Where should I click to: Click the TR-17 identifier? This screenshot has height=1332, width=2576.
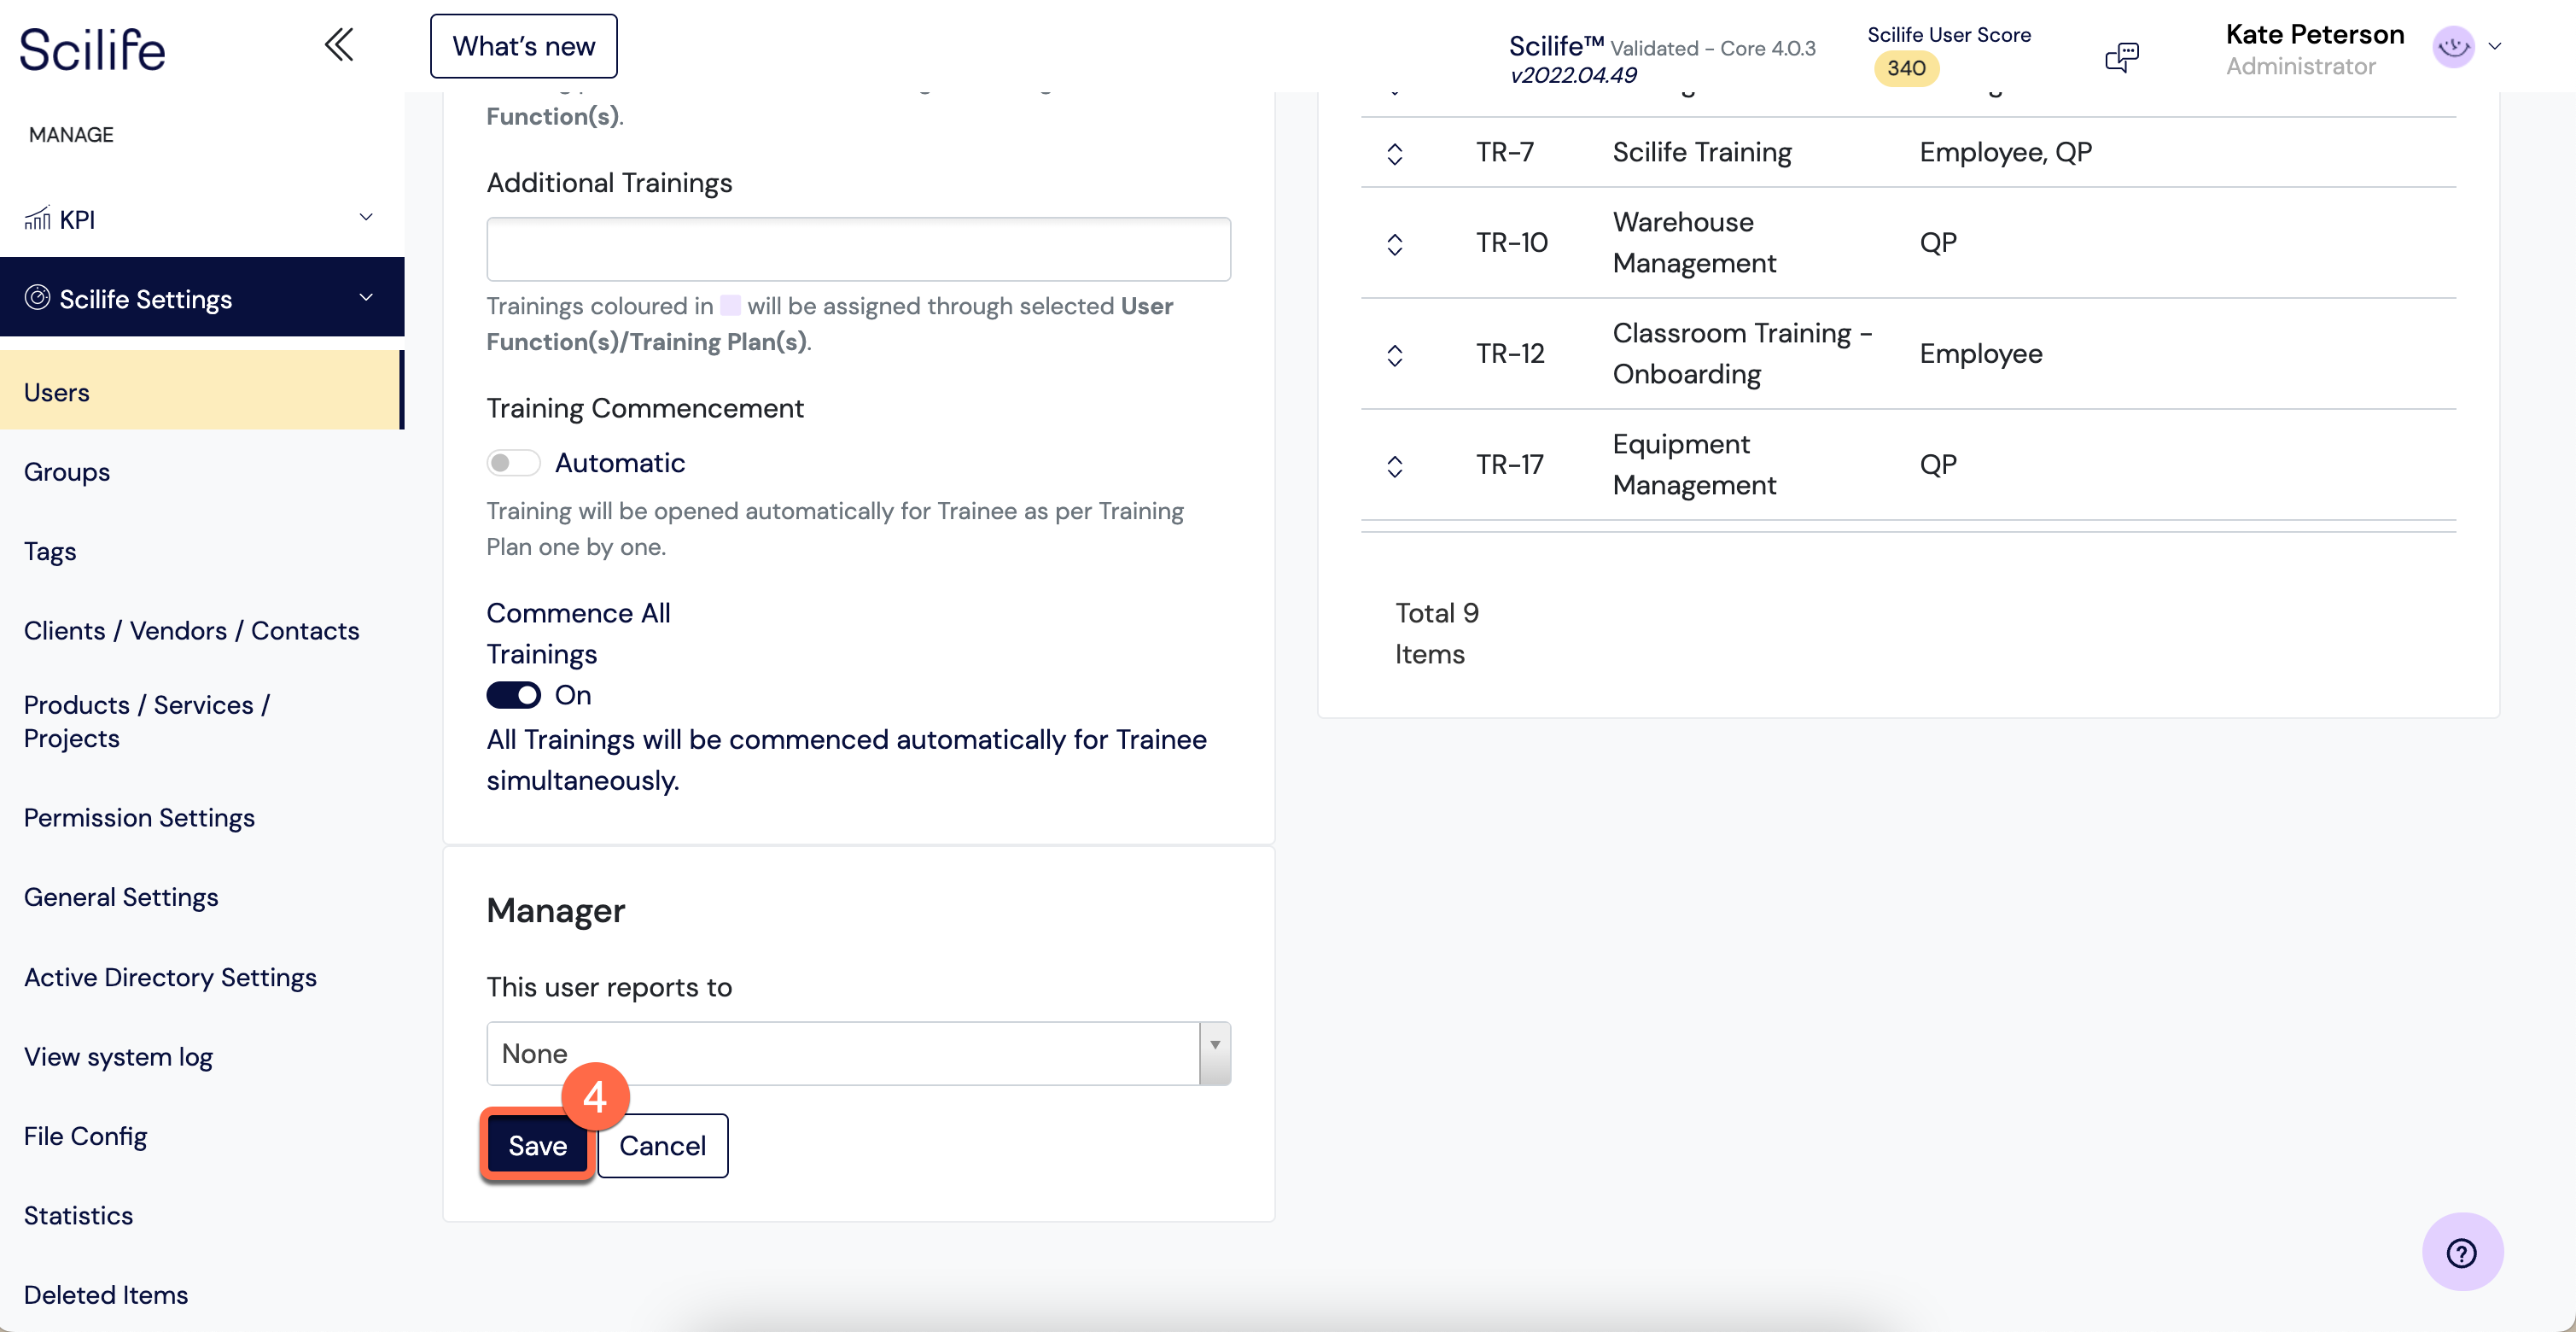point(1510,464)
